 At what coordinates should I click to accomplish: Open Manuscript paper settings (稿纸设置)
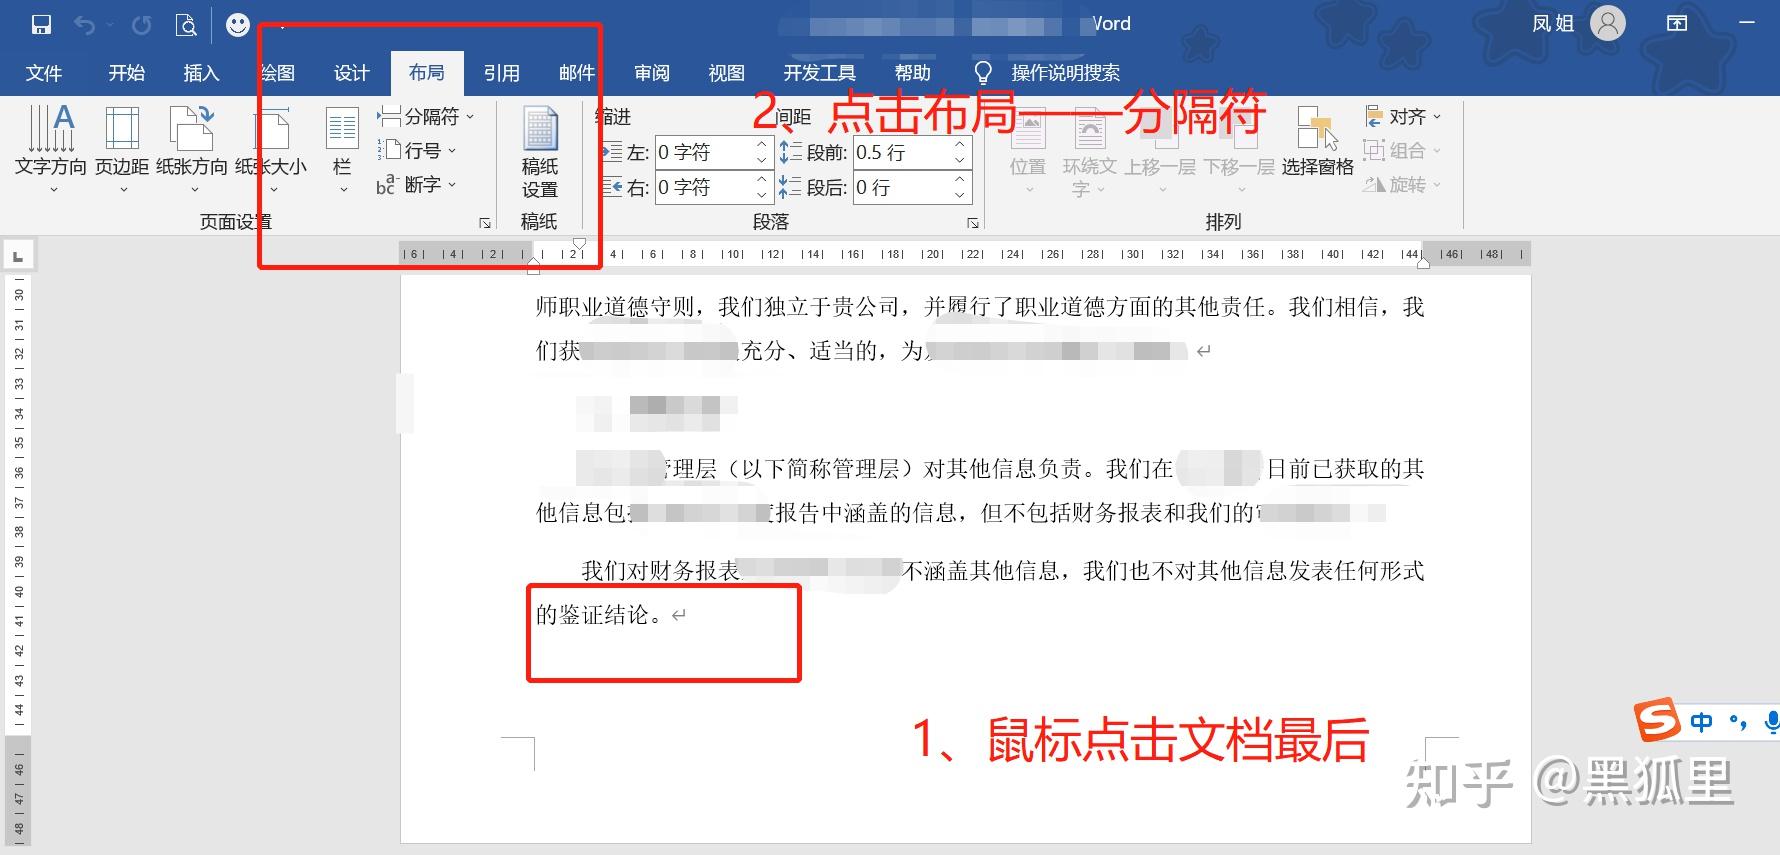coord(540,152)
